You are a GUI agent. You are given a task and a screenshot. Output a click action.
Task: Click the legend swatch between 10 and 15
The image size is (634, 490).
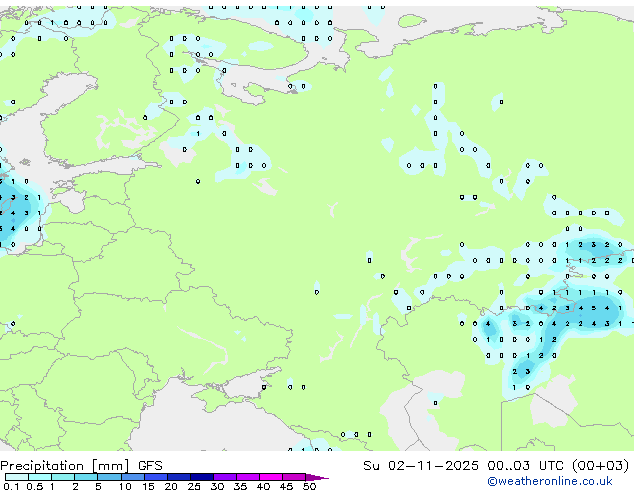[133, 477]
